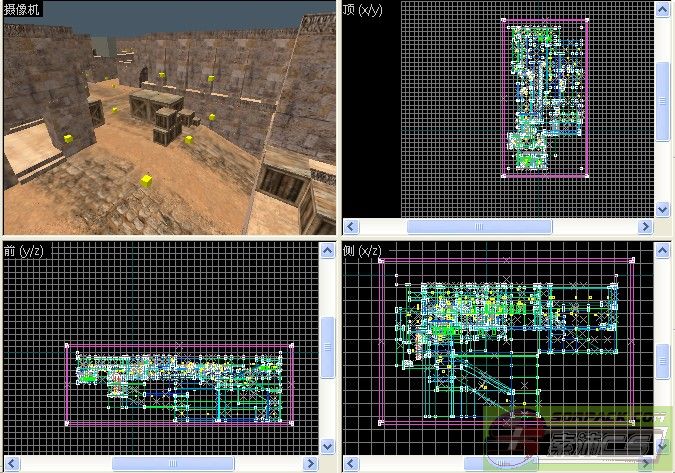Viewport: 675px width, 473px height.
Task: Select the 前 (y/z) front view label
Action: pyautogui.click(x=24, y=250)
